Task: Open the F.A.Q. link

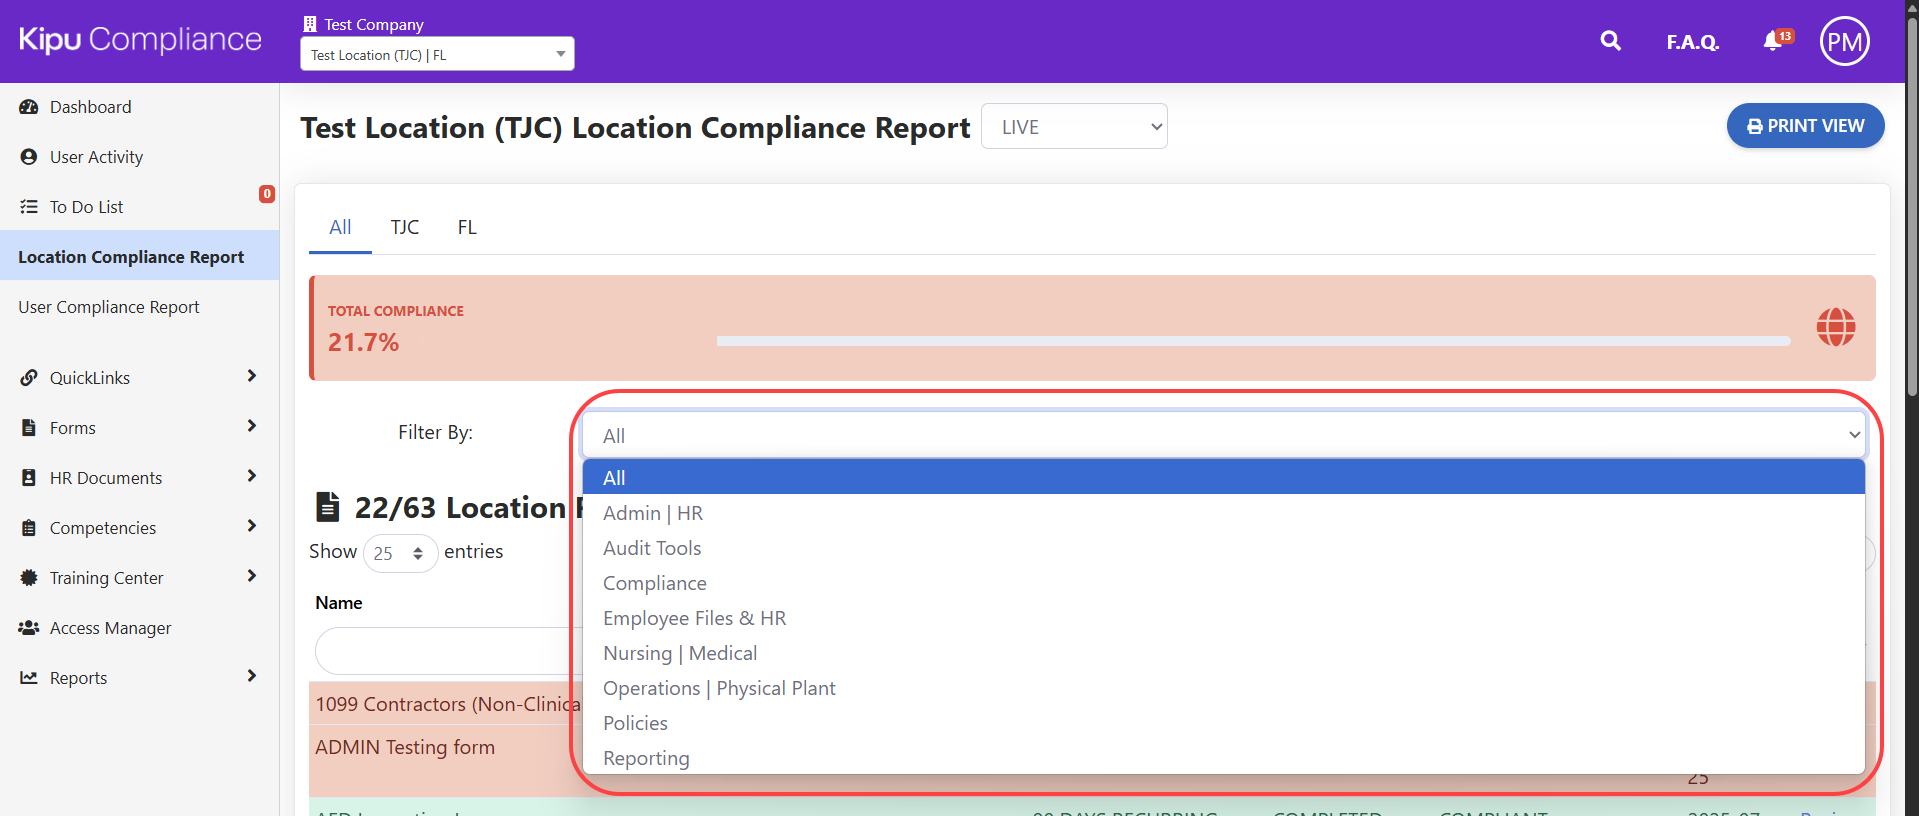Action: click(1692, 42)
